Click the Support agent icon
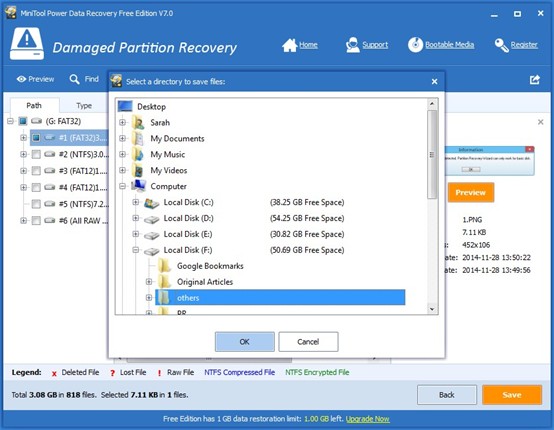The width and height of the screenshot is (554, 430). (352, 45)
